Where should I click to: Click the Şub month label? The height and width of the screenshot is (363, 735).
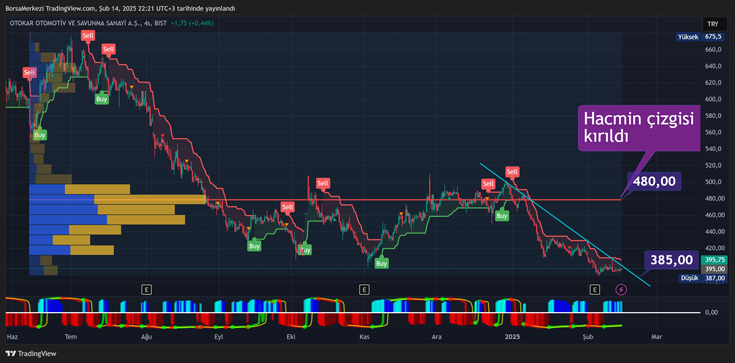(x=587, y=336)
